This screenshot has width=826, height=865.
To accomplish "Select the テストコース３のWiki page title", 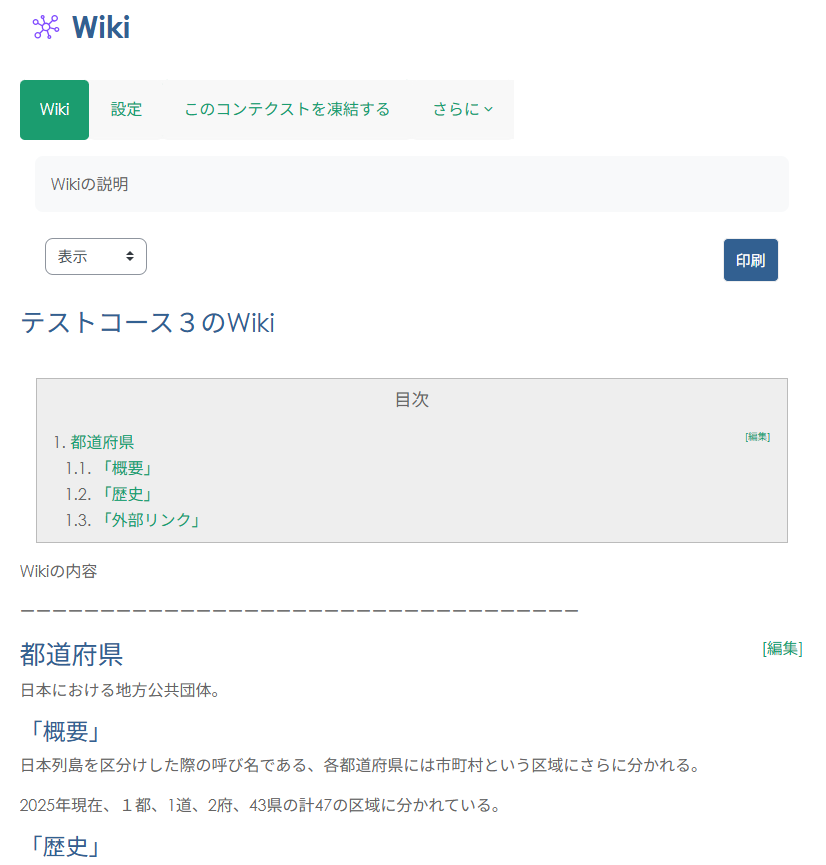I will pos(148,323).
